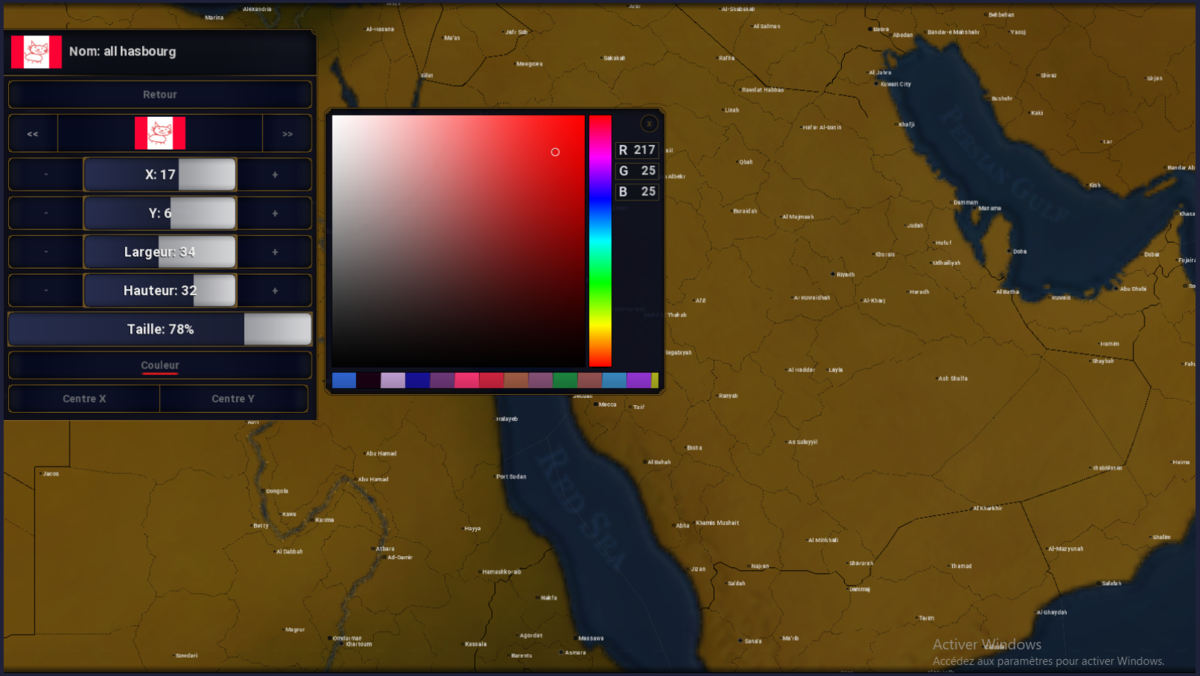
Task: Pick the hot pink preset color swatch
Action: (467, 380)
